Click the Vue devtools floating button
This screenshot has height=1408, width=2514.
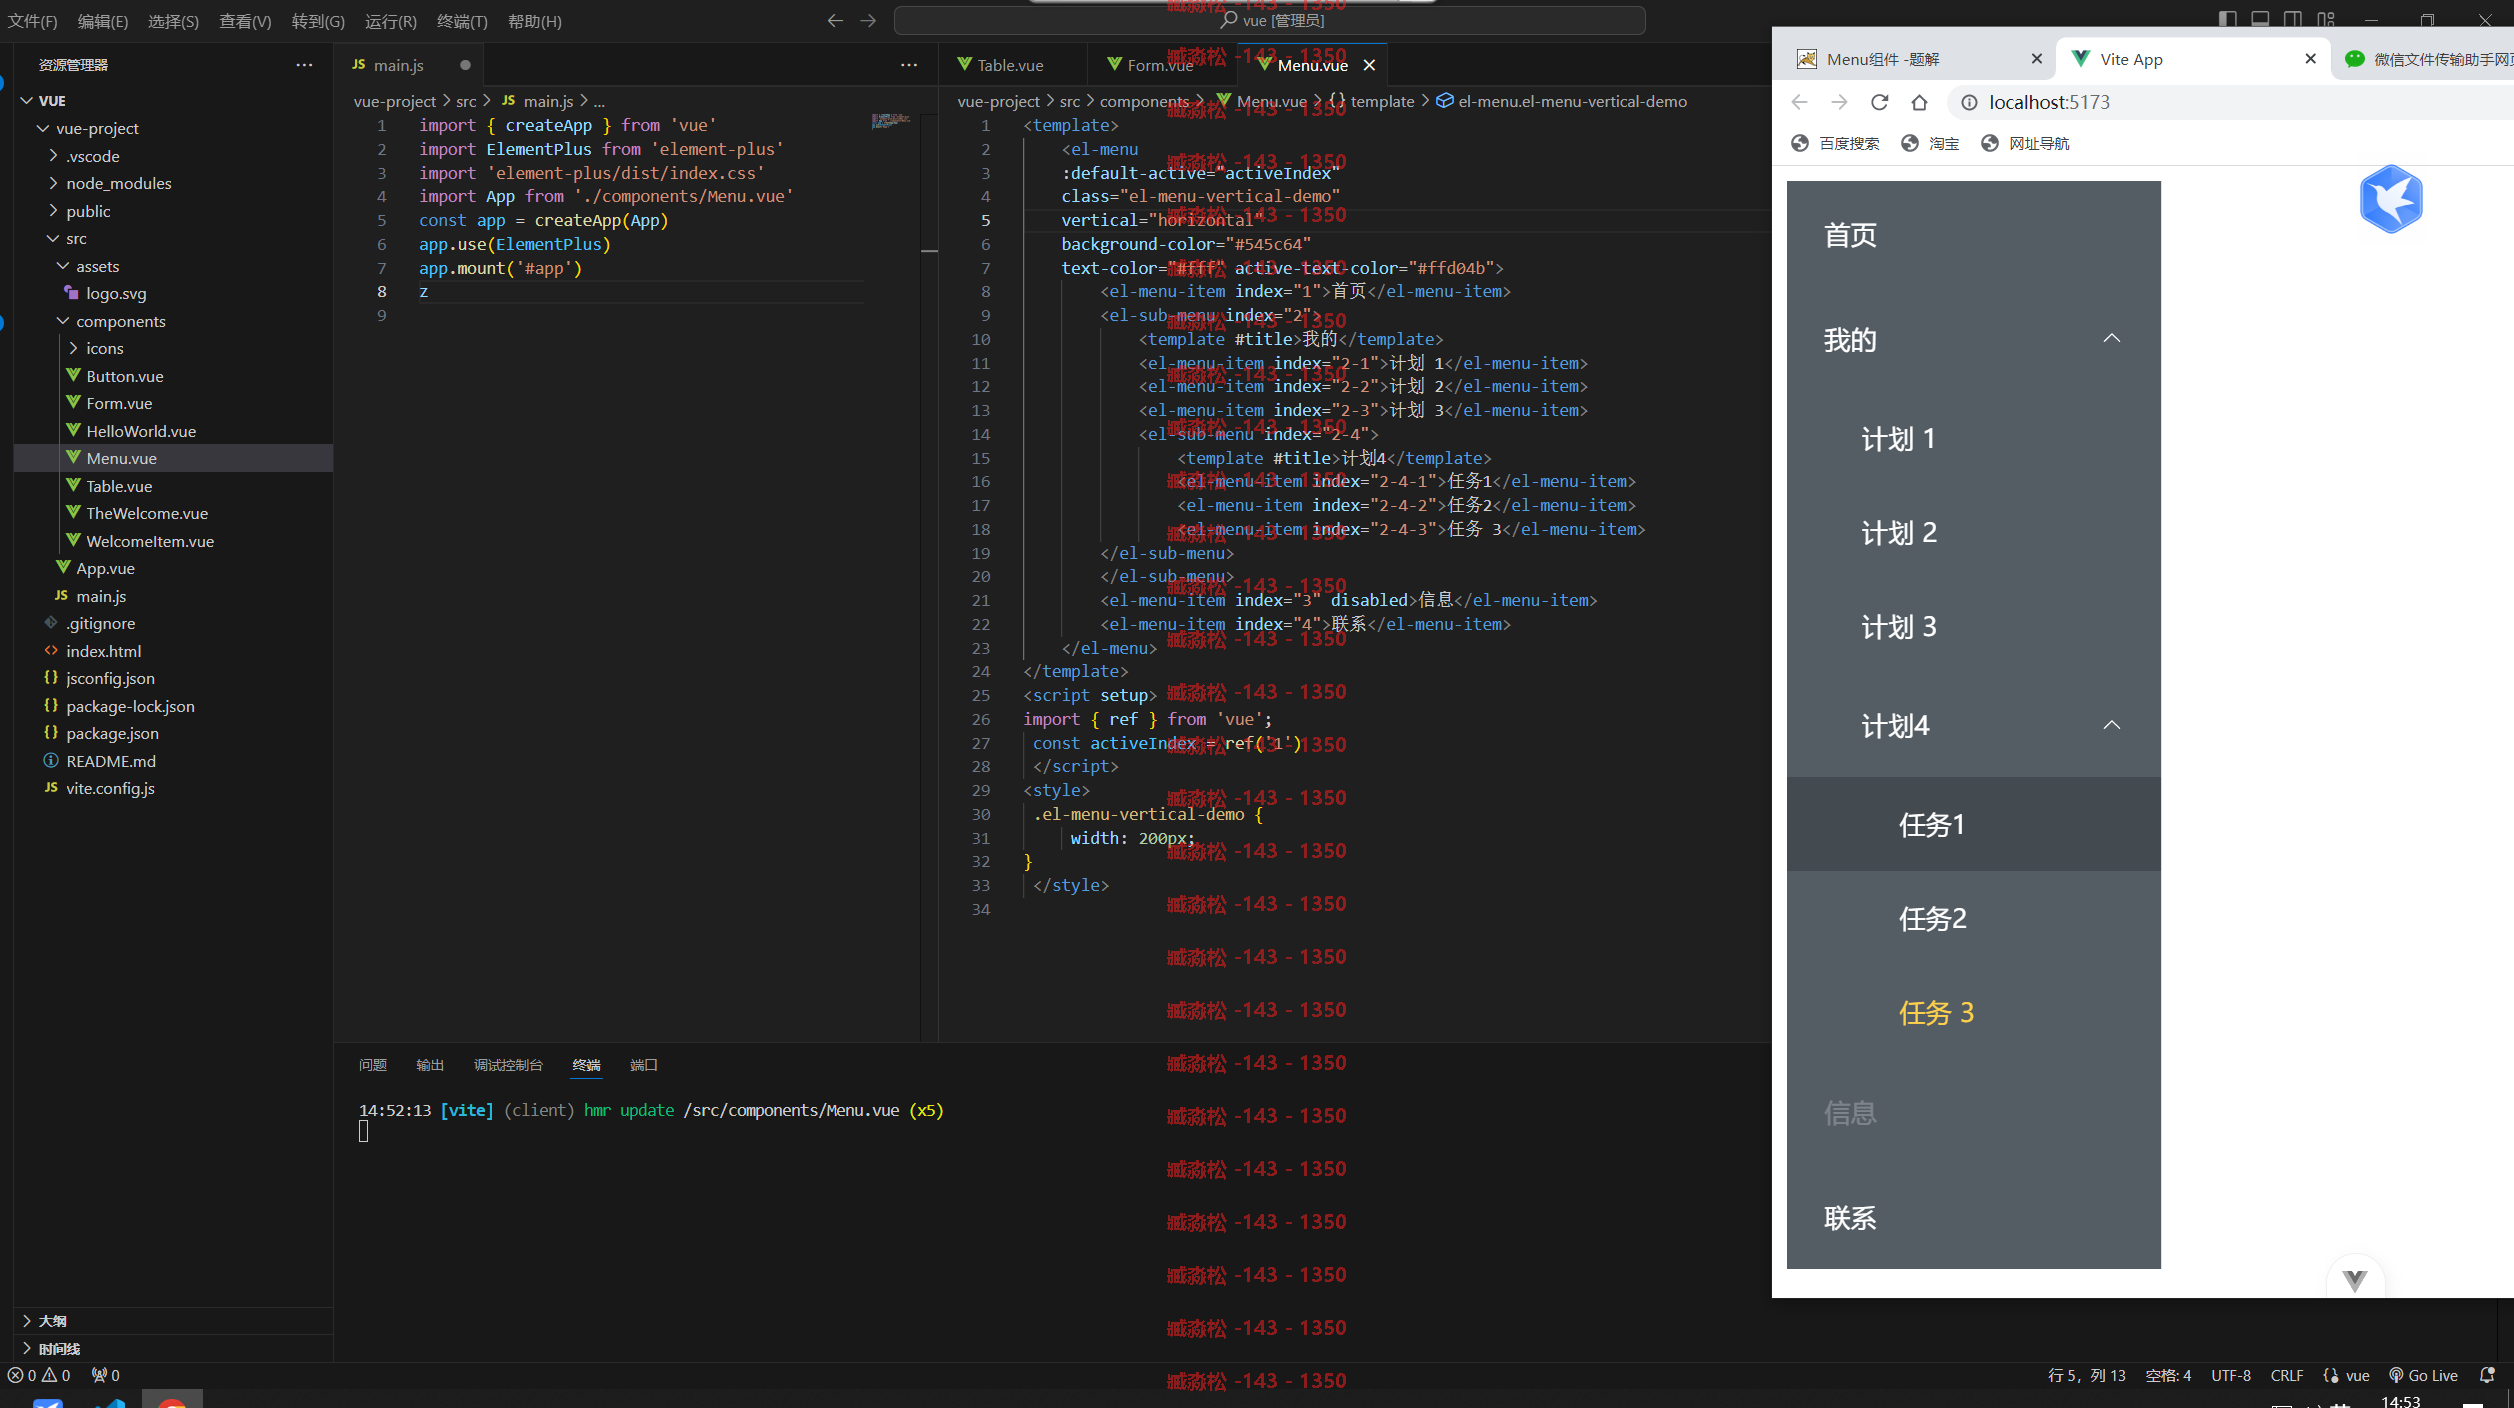[x=2355, y=1280]
